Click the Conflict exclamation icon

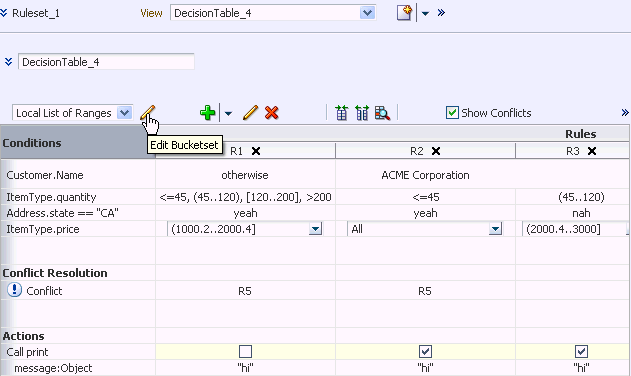[14, 290]
